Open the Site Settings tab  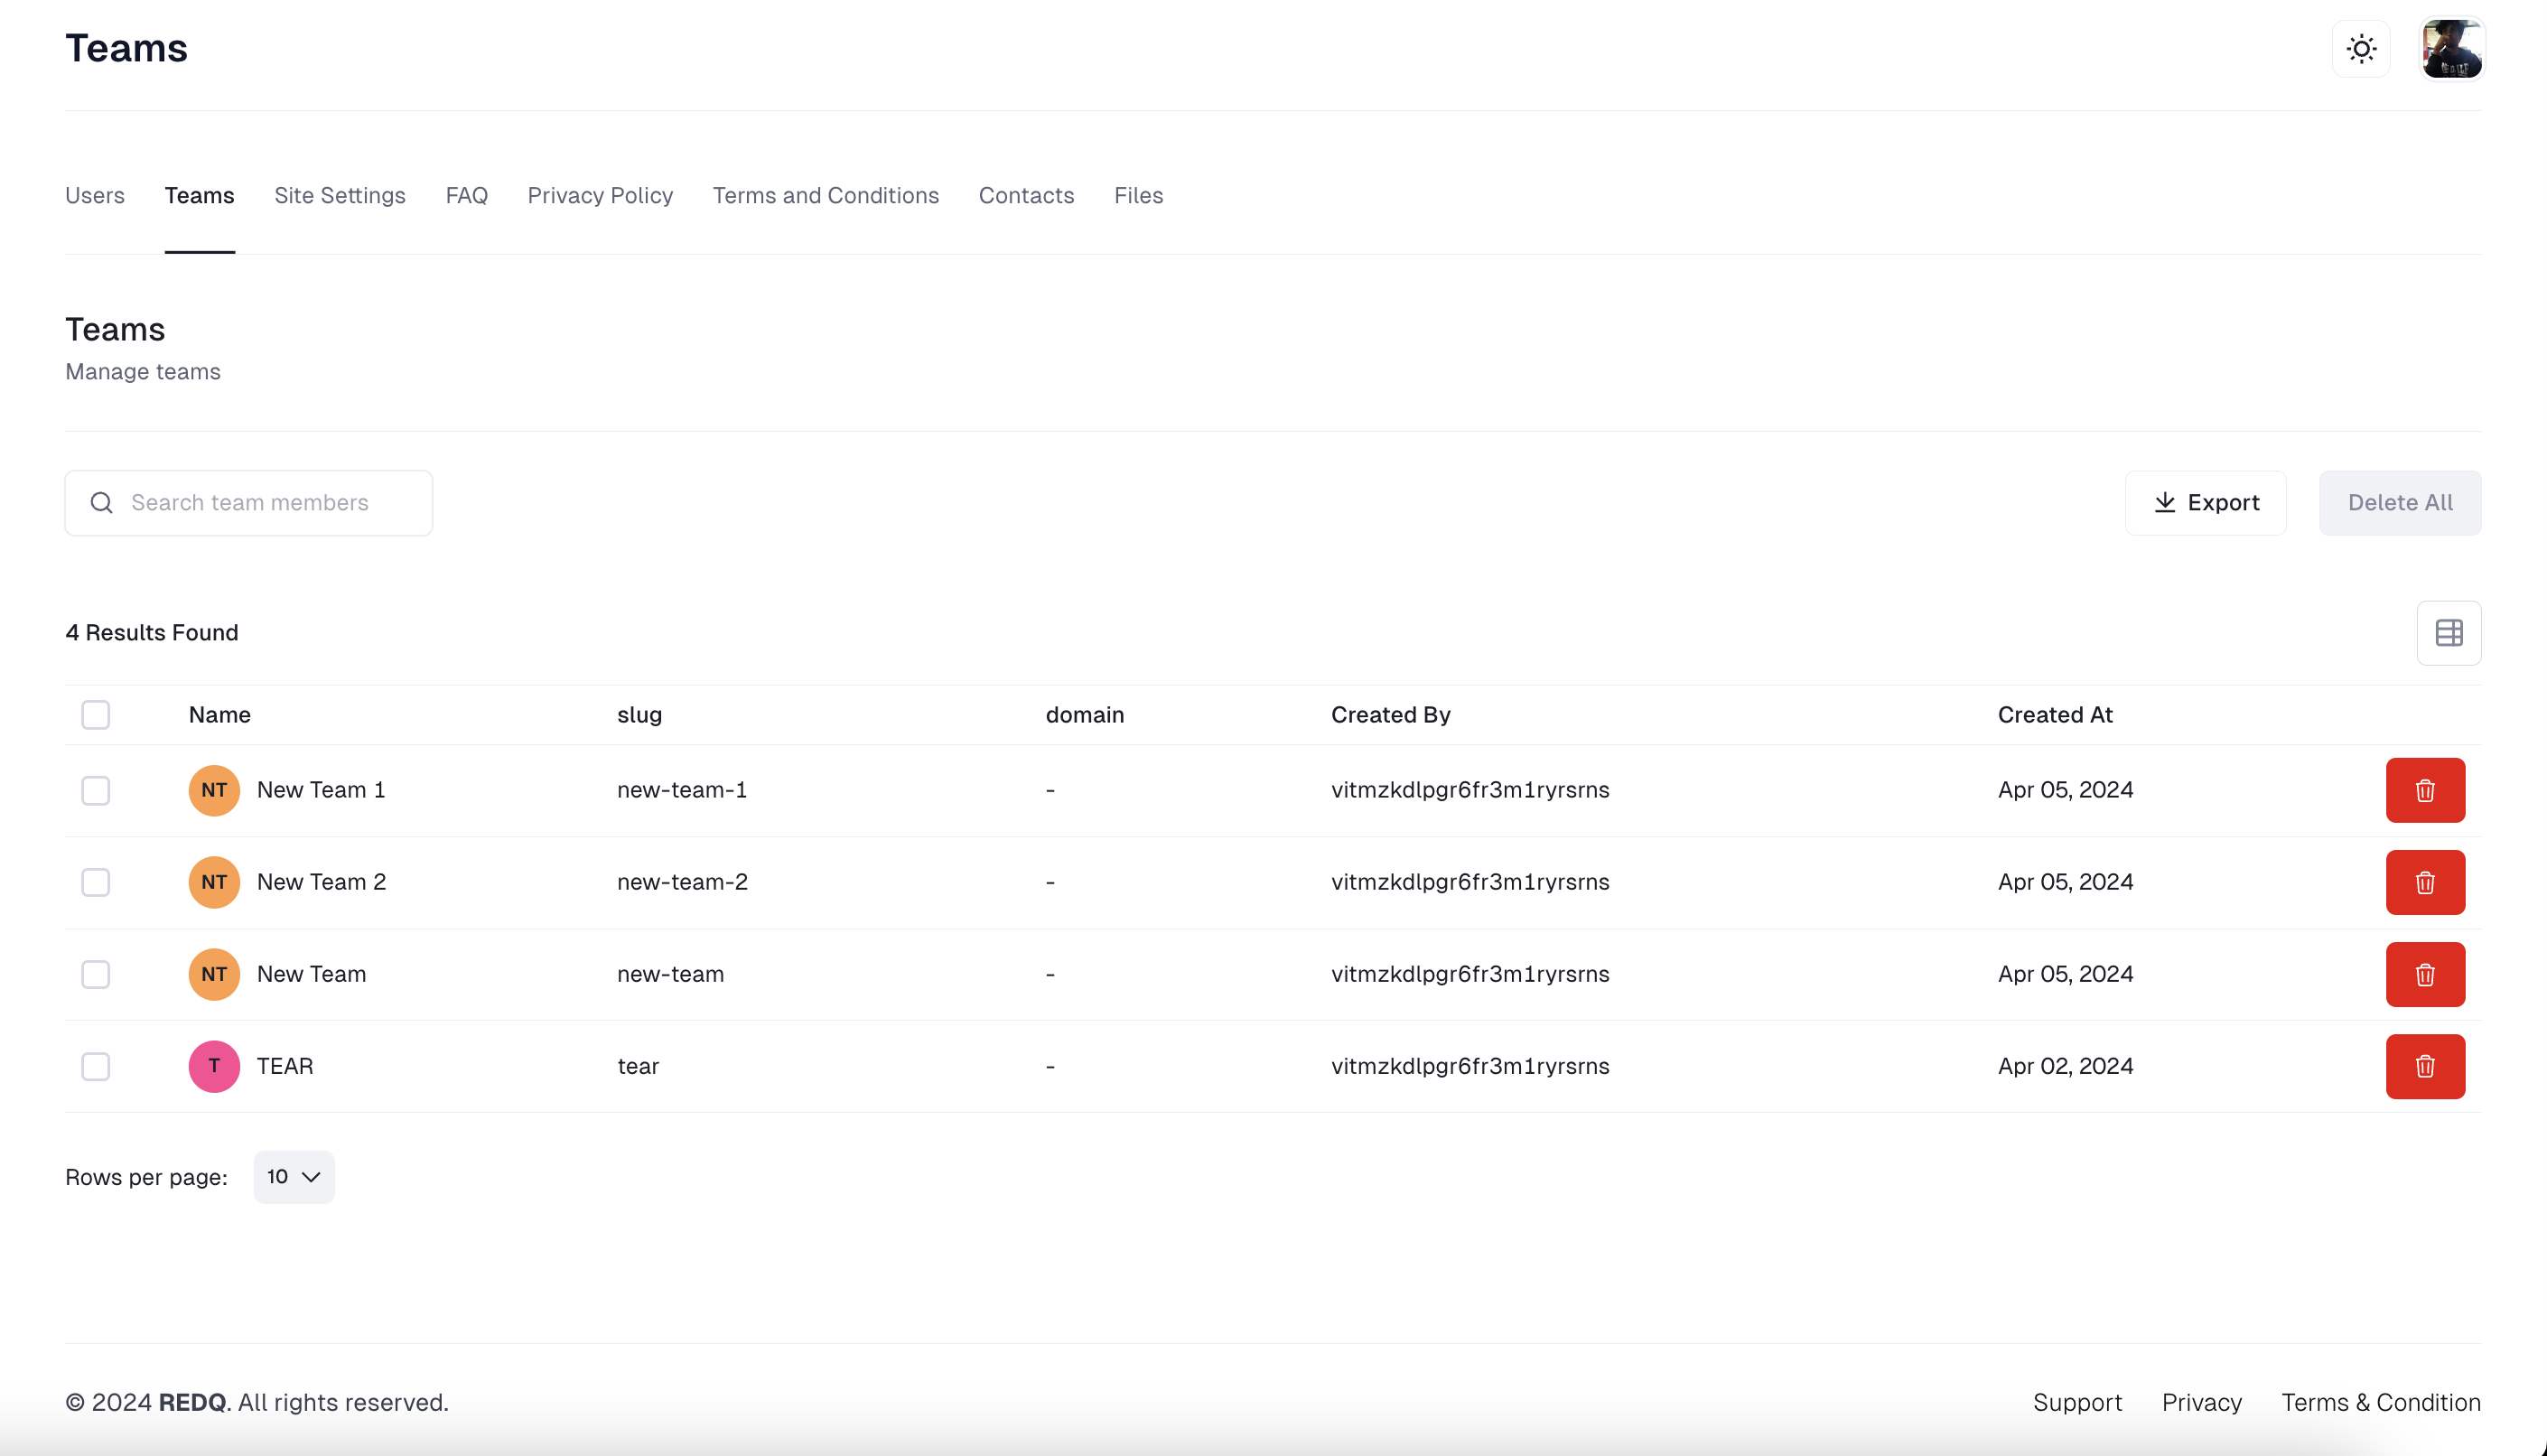[340, 195]
